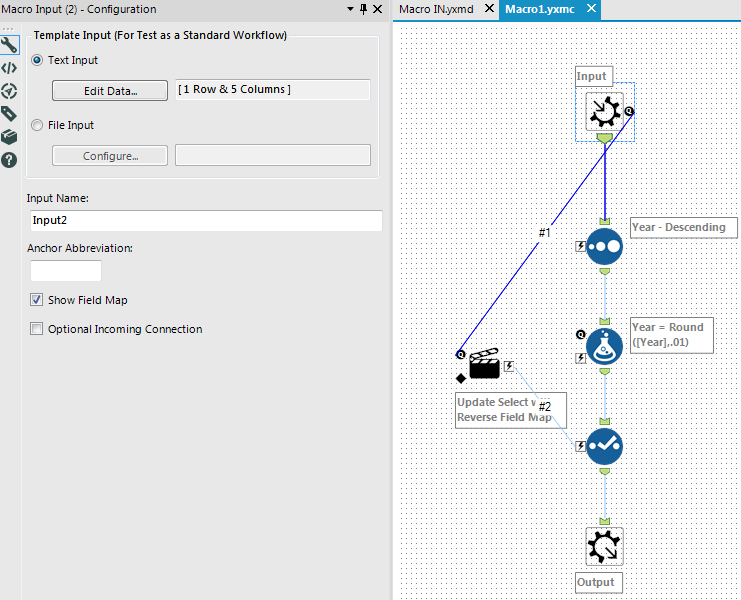Open the box package icon in sidebar
Viewport: 741px width, 600px height.
9,137
